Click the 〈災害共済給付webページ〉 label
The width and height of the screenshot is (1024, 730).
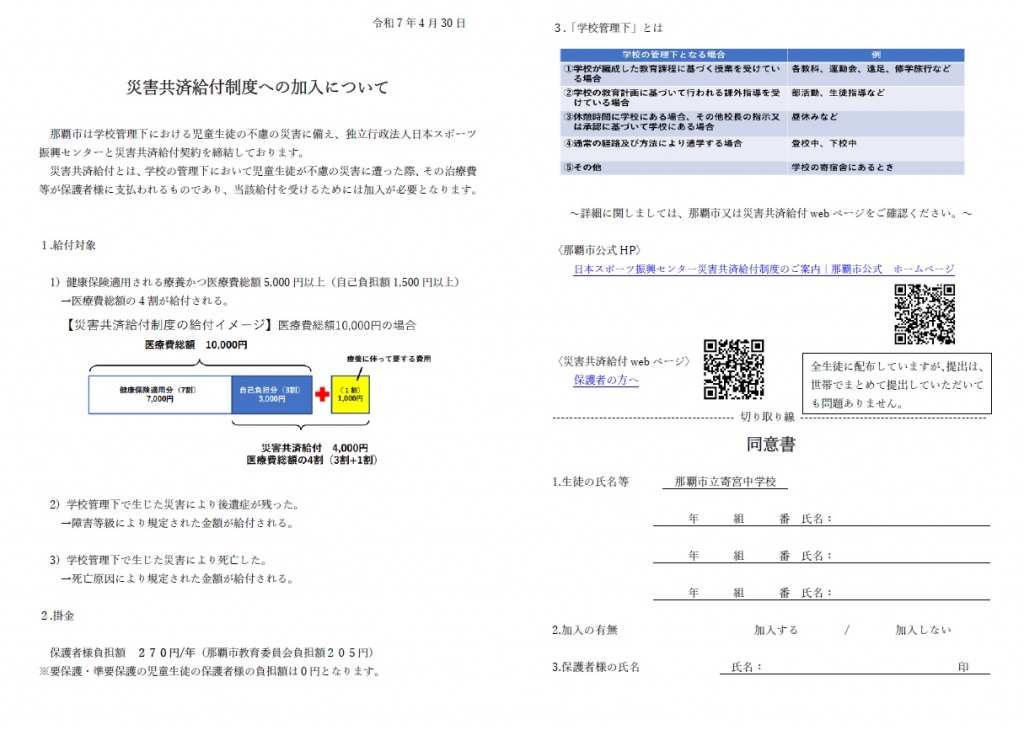click(x=624, y=361)
